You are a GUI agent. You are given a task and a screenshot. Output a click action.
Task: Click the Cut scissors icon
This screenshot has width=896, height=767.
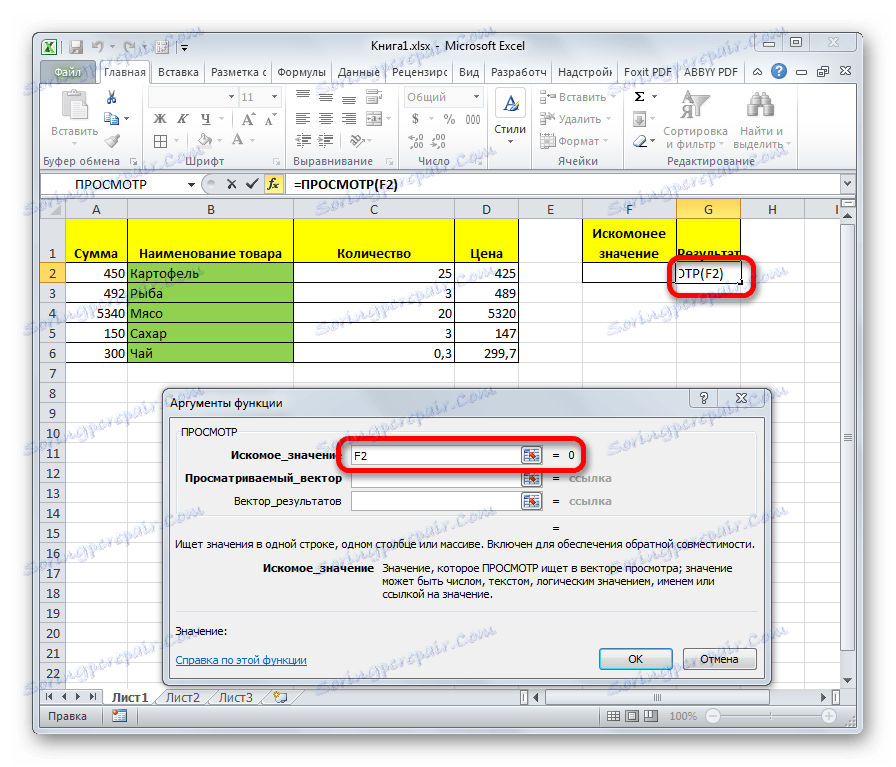click(x=111, y=97)
